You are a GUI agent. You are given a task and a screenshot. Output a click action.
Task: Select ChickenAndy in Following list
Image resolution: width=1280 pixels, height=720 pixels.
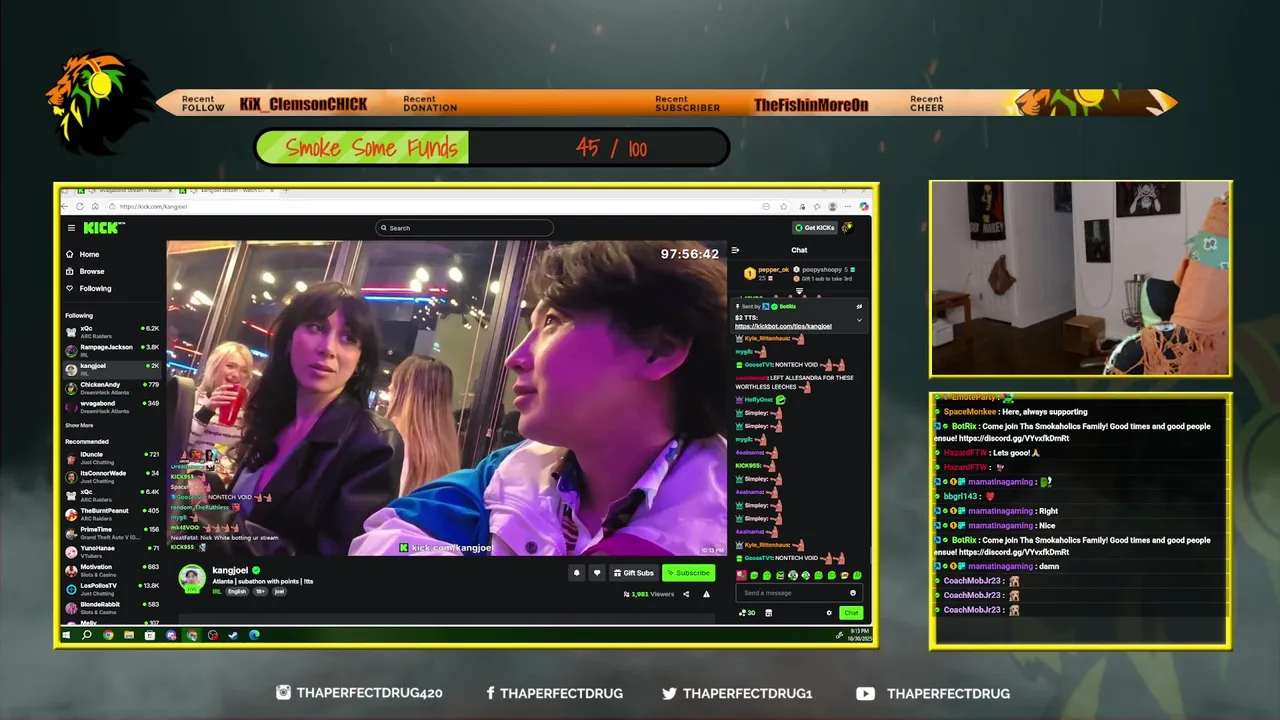[x=113, y=387]
